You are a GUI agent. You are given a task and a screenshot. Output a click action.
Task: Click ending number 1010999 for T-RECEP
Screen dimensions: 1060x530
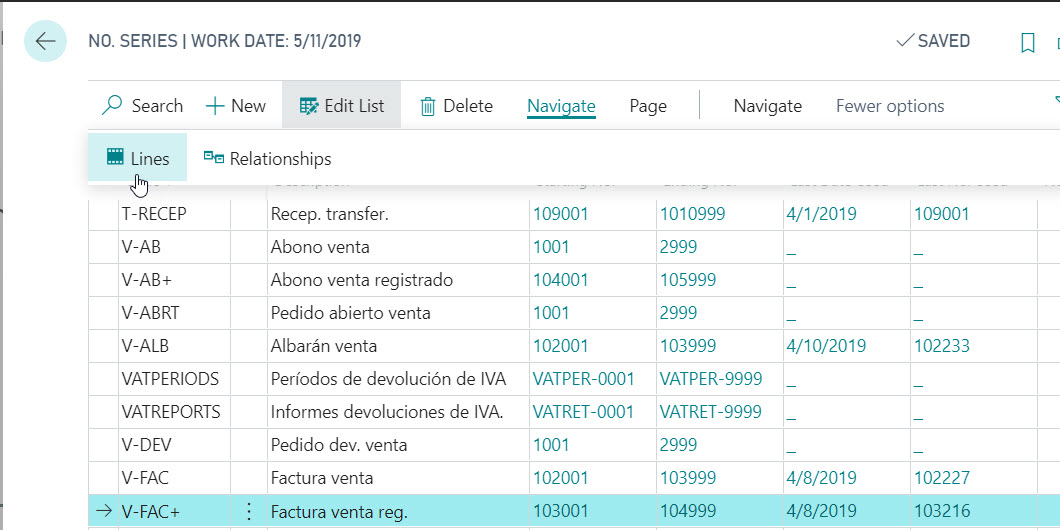coord(692,214)
